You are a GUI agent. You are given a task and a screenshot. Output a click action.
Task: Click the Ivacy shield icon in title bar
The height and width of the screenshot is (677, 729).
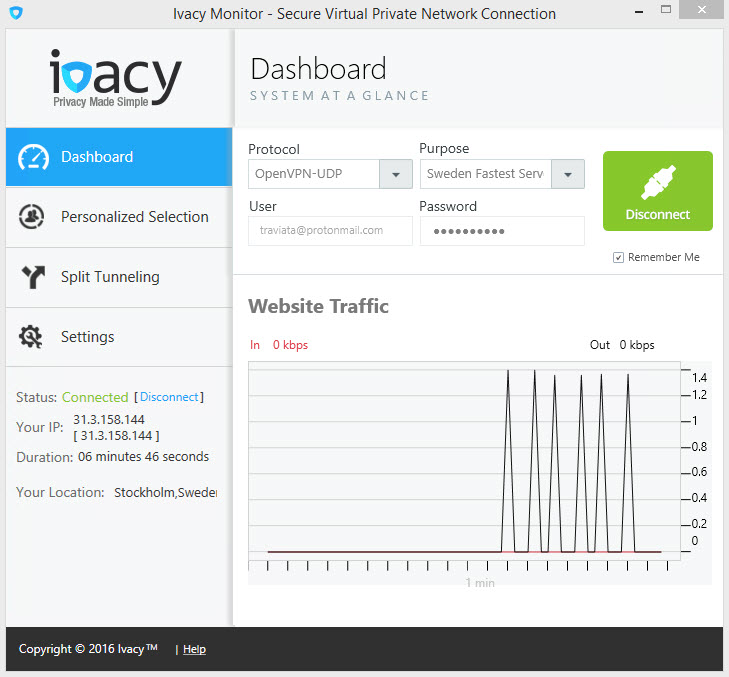tap(16, 13)
